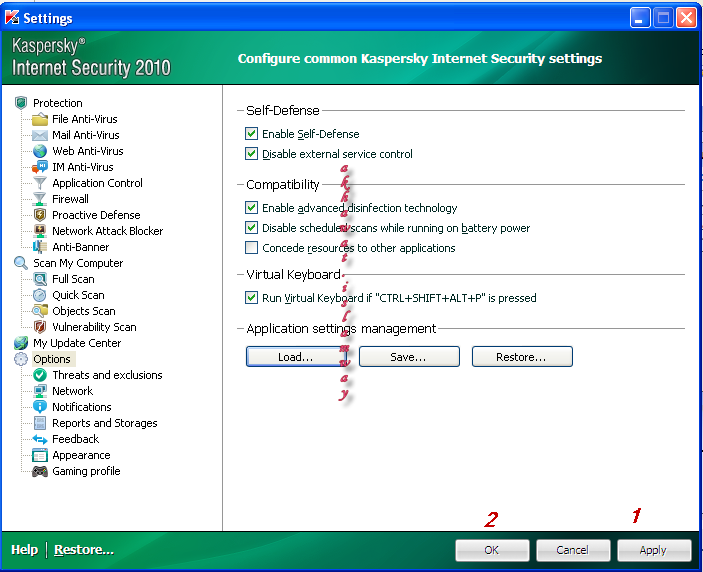Screen dimensions: 703x572
Task: Select File Anti-Virus in the tree
Action: point(85,119)
